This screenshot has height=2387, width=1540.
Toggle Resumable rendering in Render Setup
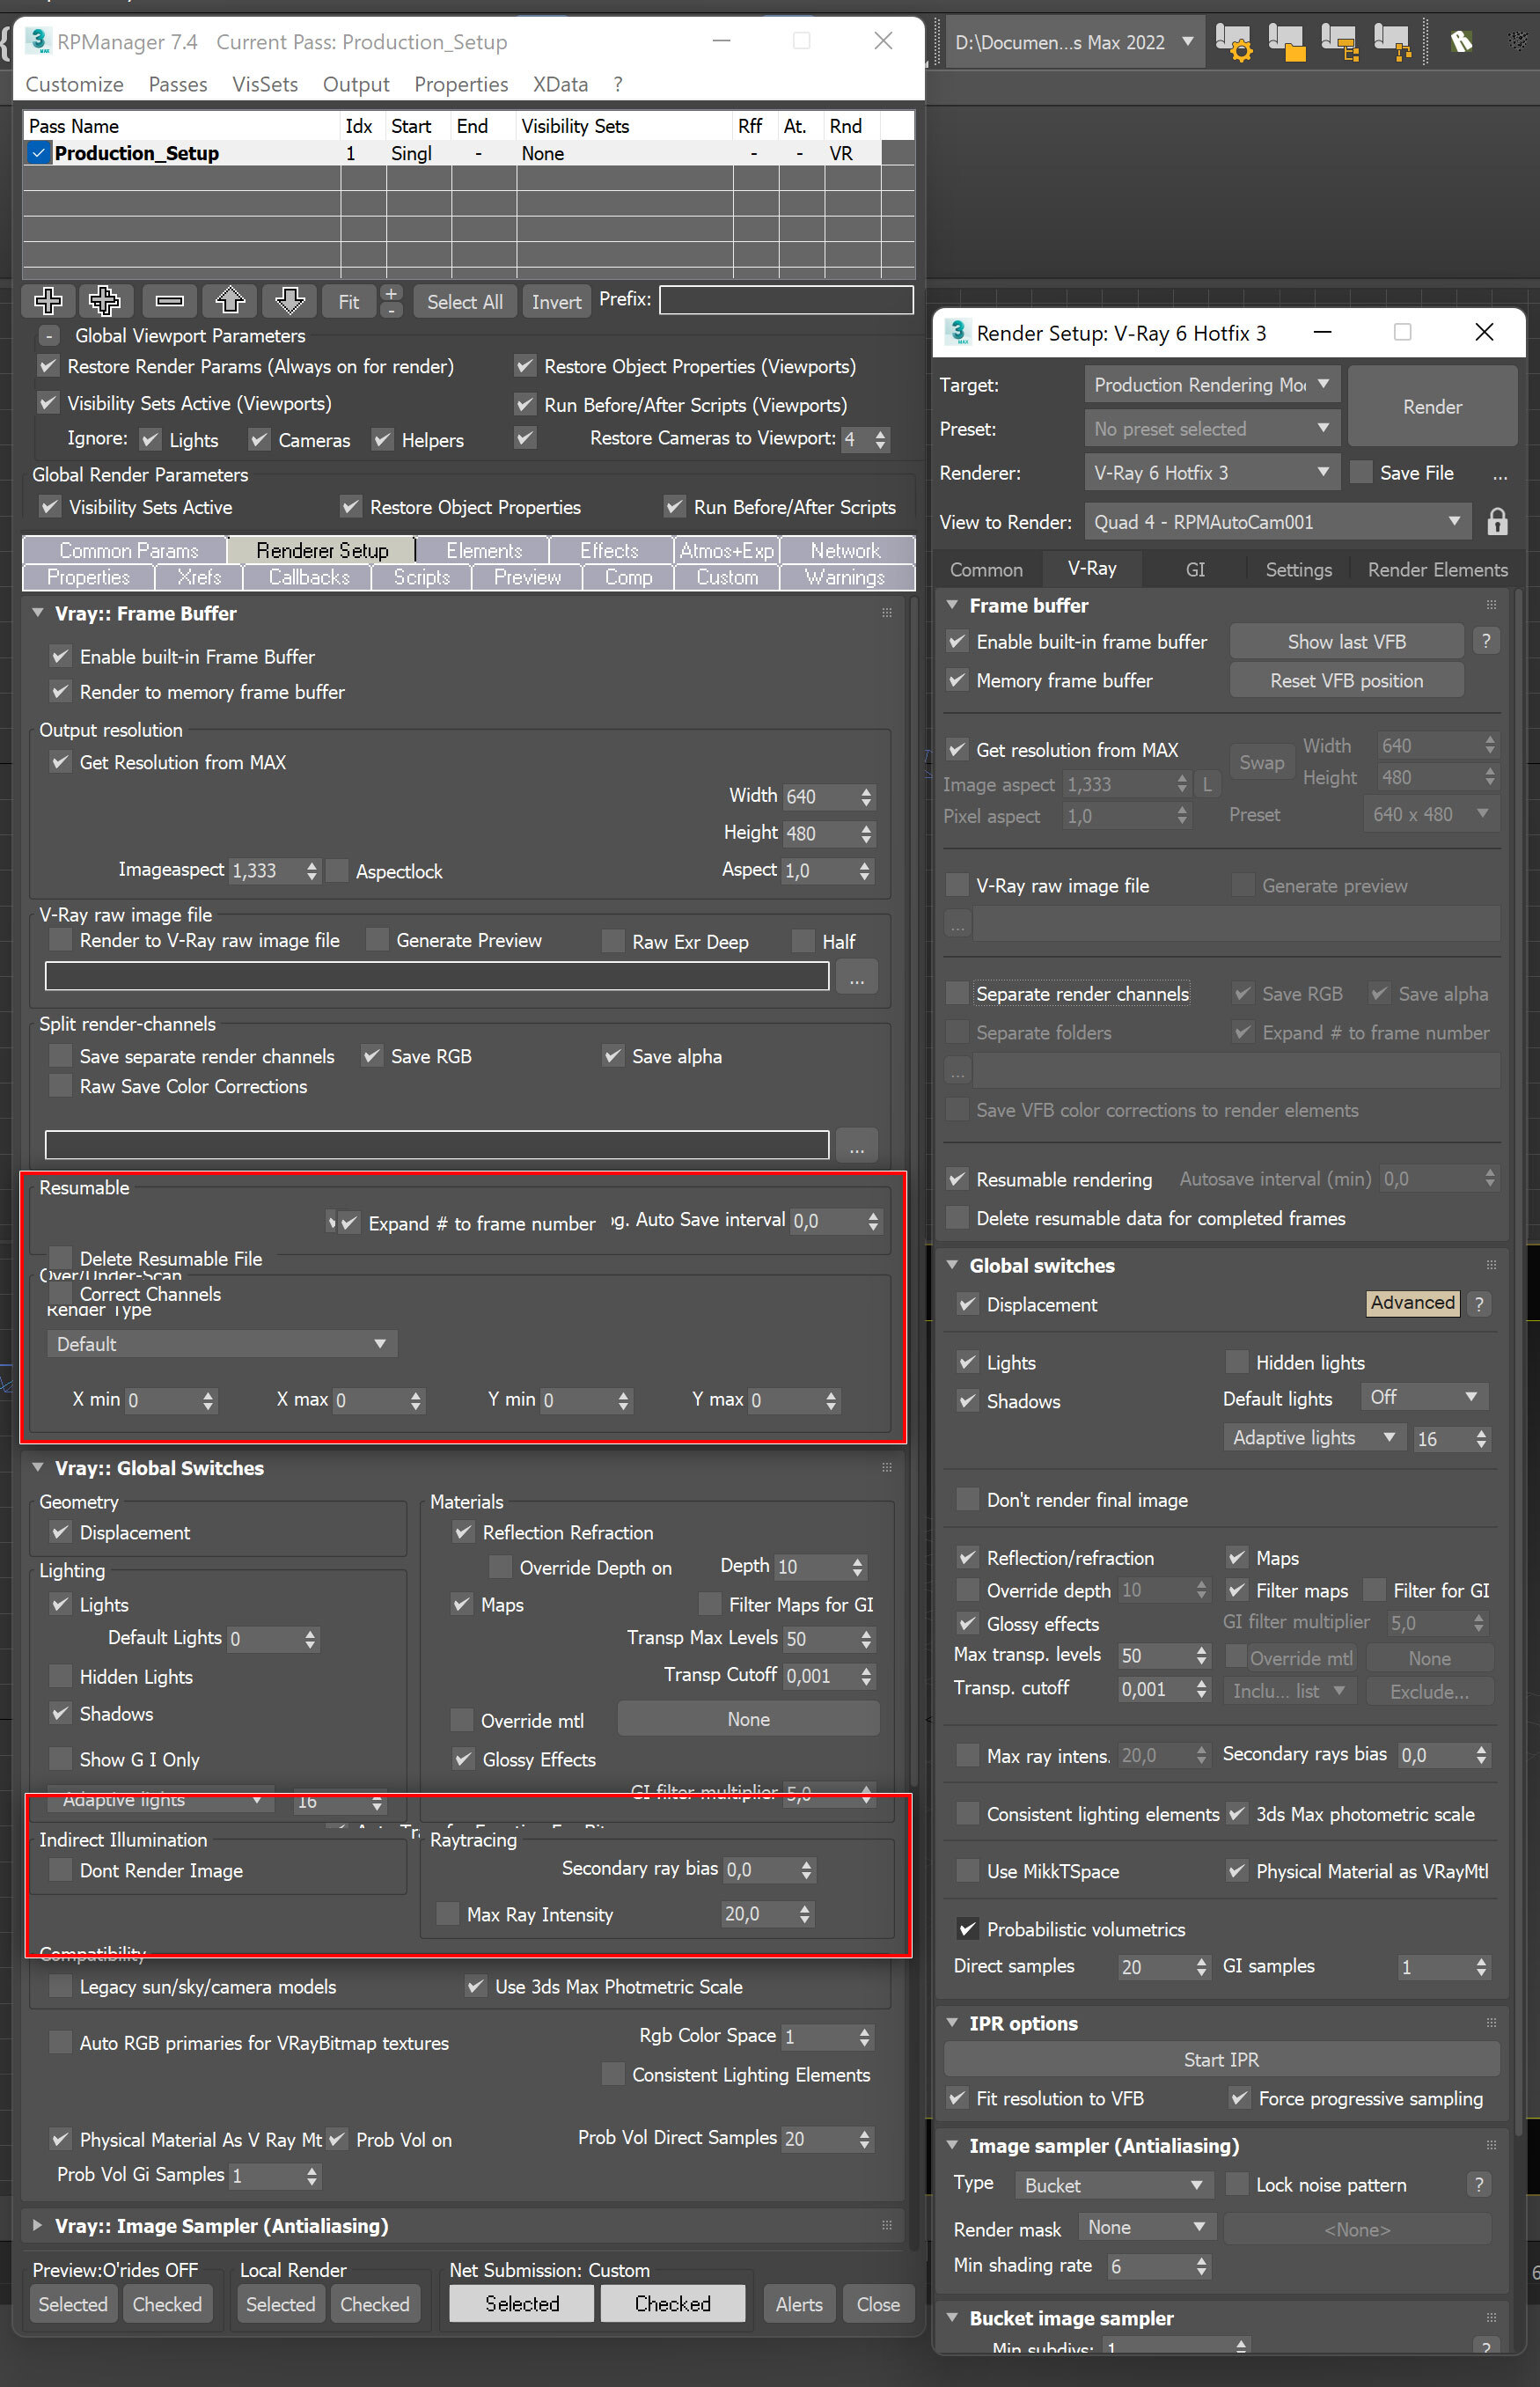(x=957, y=1179)
